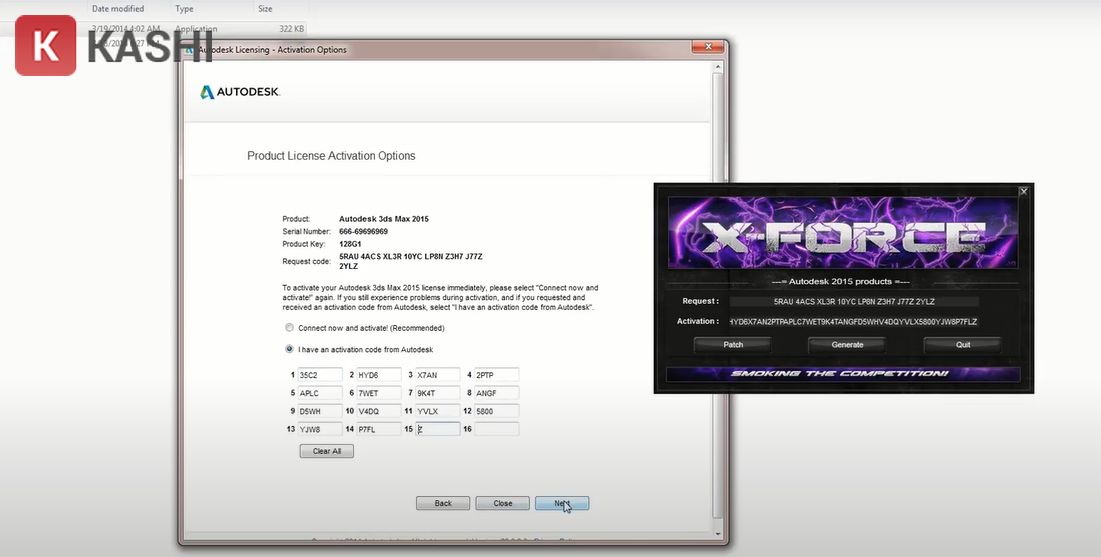Click the Autodesk 2015 products label in X-Force
This screenshot has height=557, width=1101.
pos(840,282)
